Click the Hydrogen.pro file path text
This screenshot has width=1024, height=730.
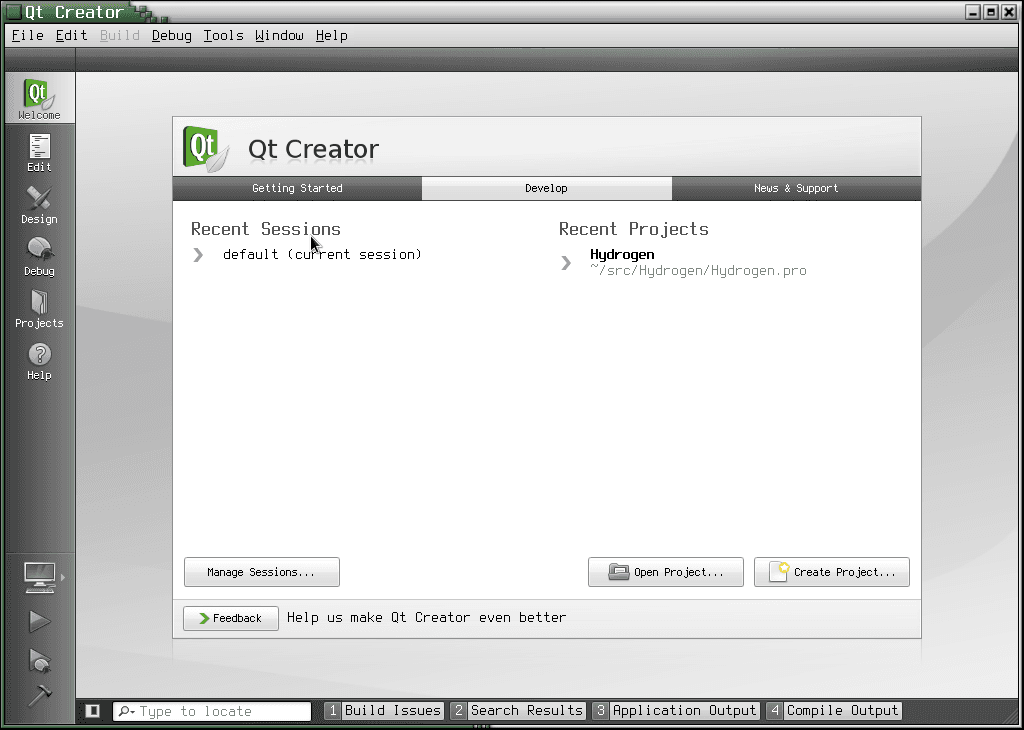[698, 270]
